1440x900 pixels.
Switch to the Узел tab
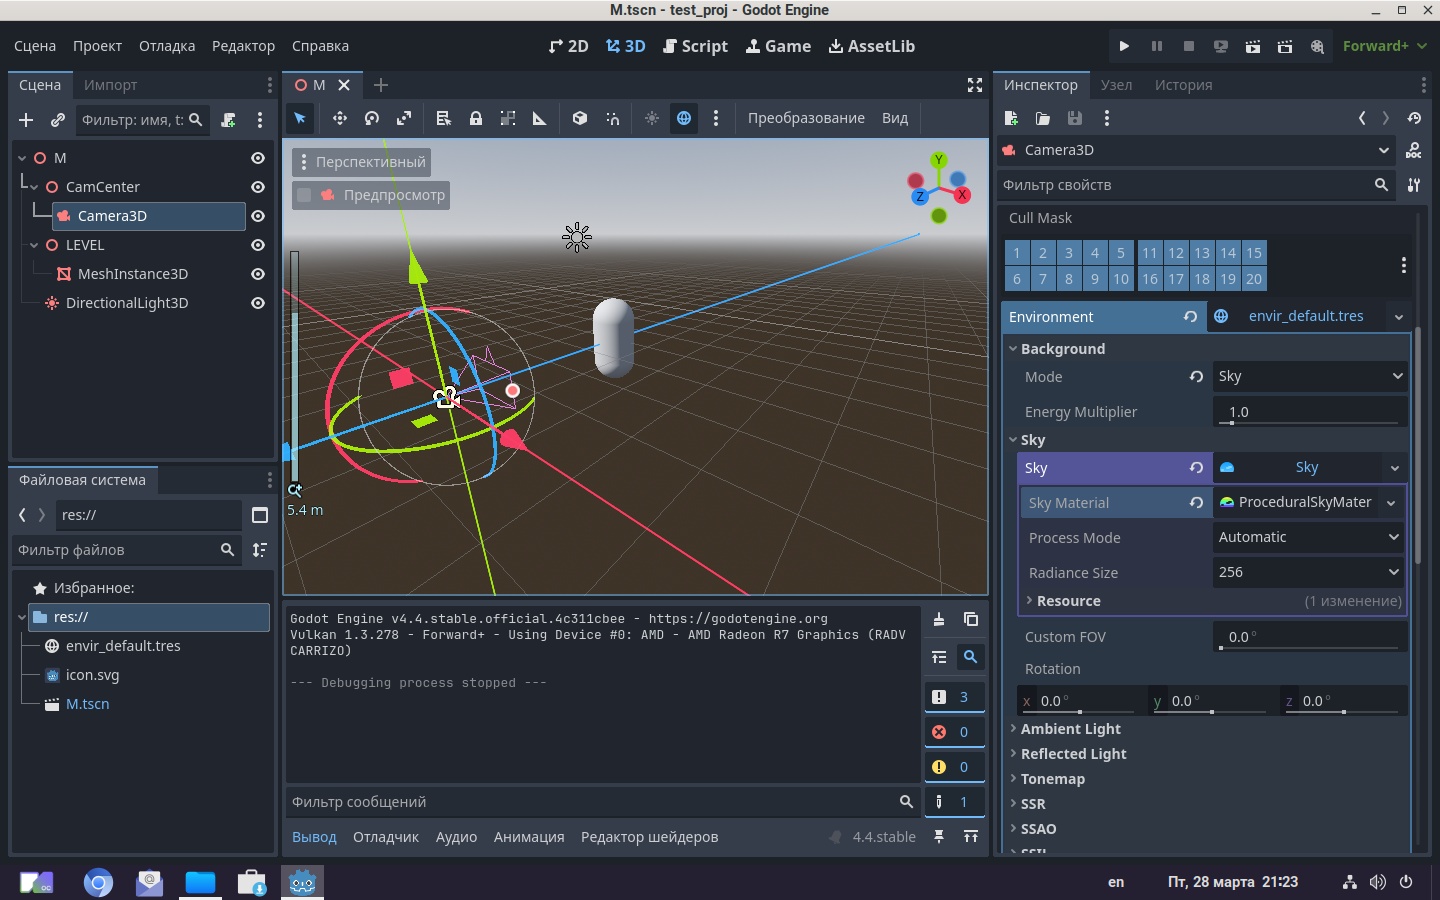(1116, 85)
